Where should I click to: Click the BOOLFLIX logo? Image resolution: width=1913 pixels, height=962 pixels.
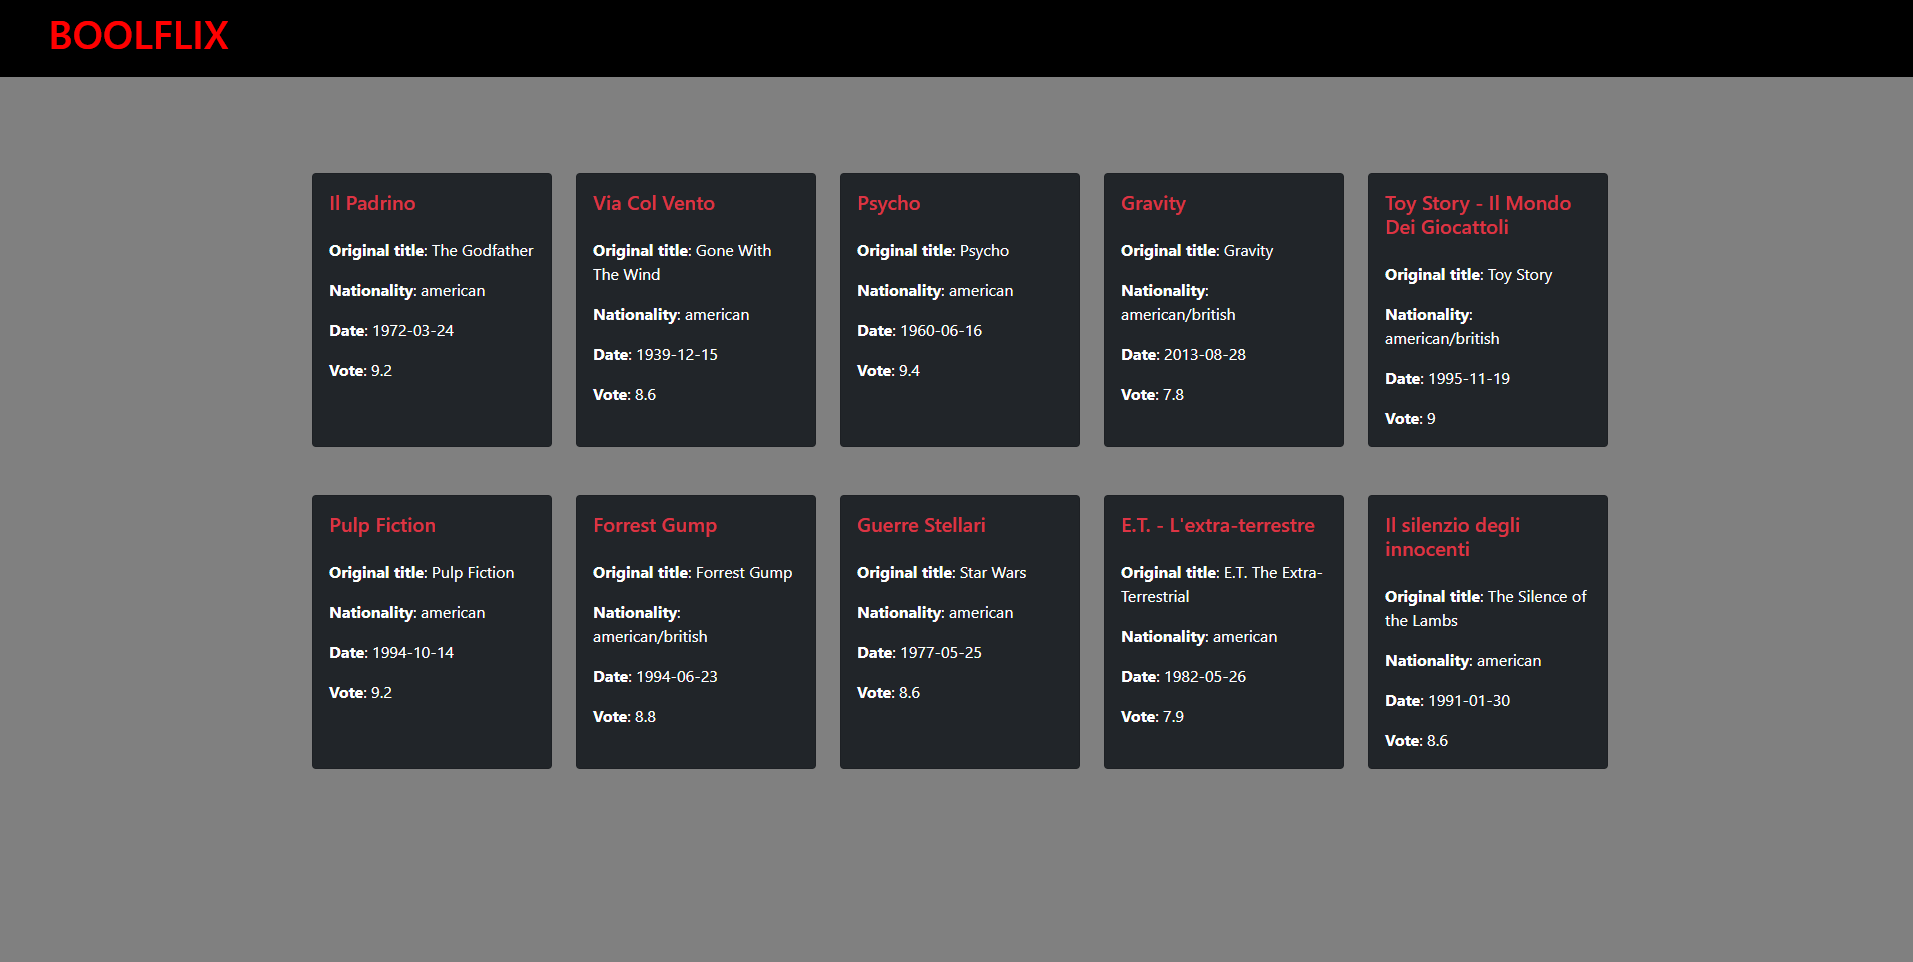[x=139, y=36]
